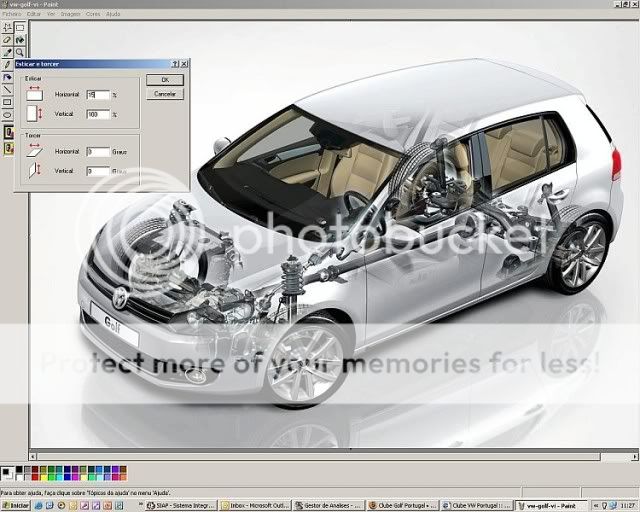Focus the skew Horizontal degrees field

click(98, 152)
